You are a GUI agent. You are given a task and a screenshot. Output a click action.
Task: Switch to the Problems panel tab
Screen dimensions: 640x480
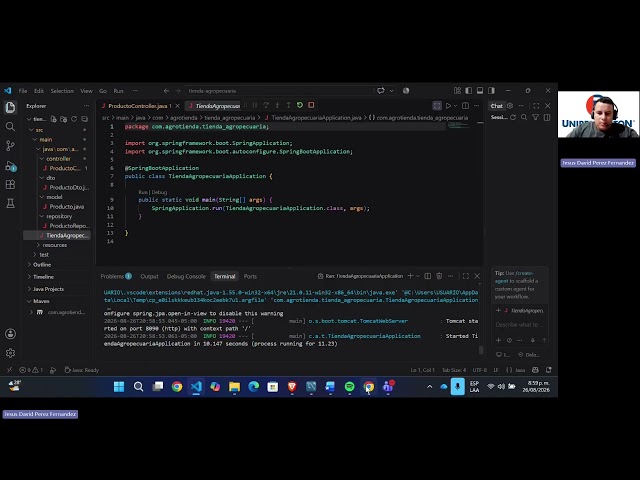pyautogui.click(x=116, y=276)
